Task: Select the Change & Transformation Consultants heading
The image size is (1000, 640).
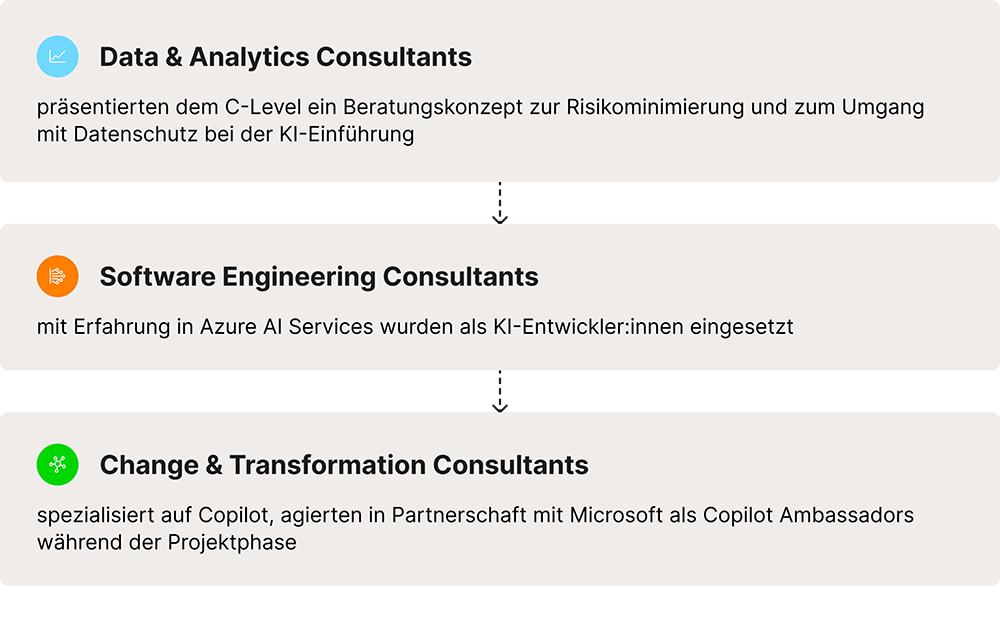Action: pos(344,465)
